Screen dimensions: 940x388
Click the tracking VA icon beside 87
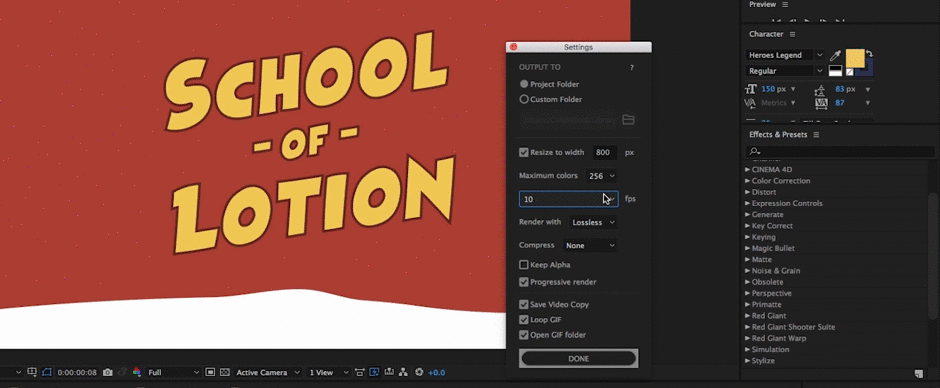tap(821, 103)
